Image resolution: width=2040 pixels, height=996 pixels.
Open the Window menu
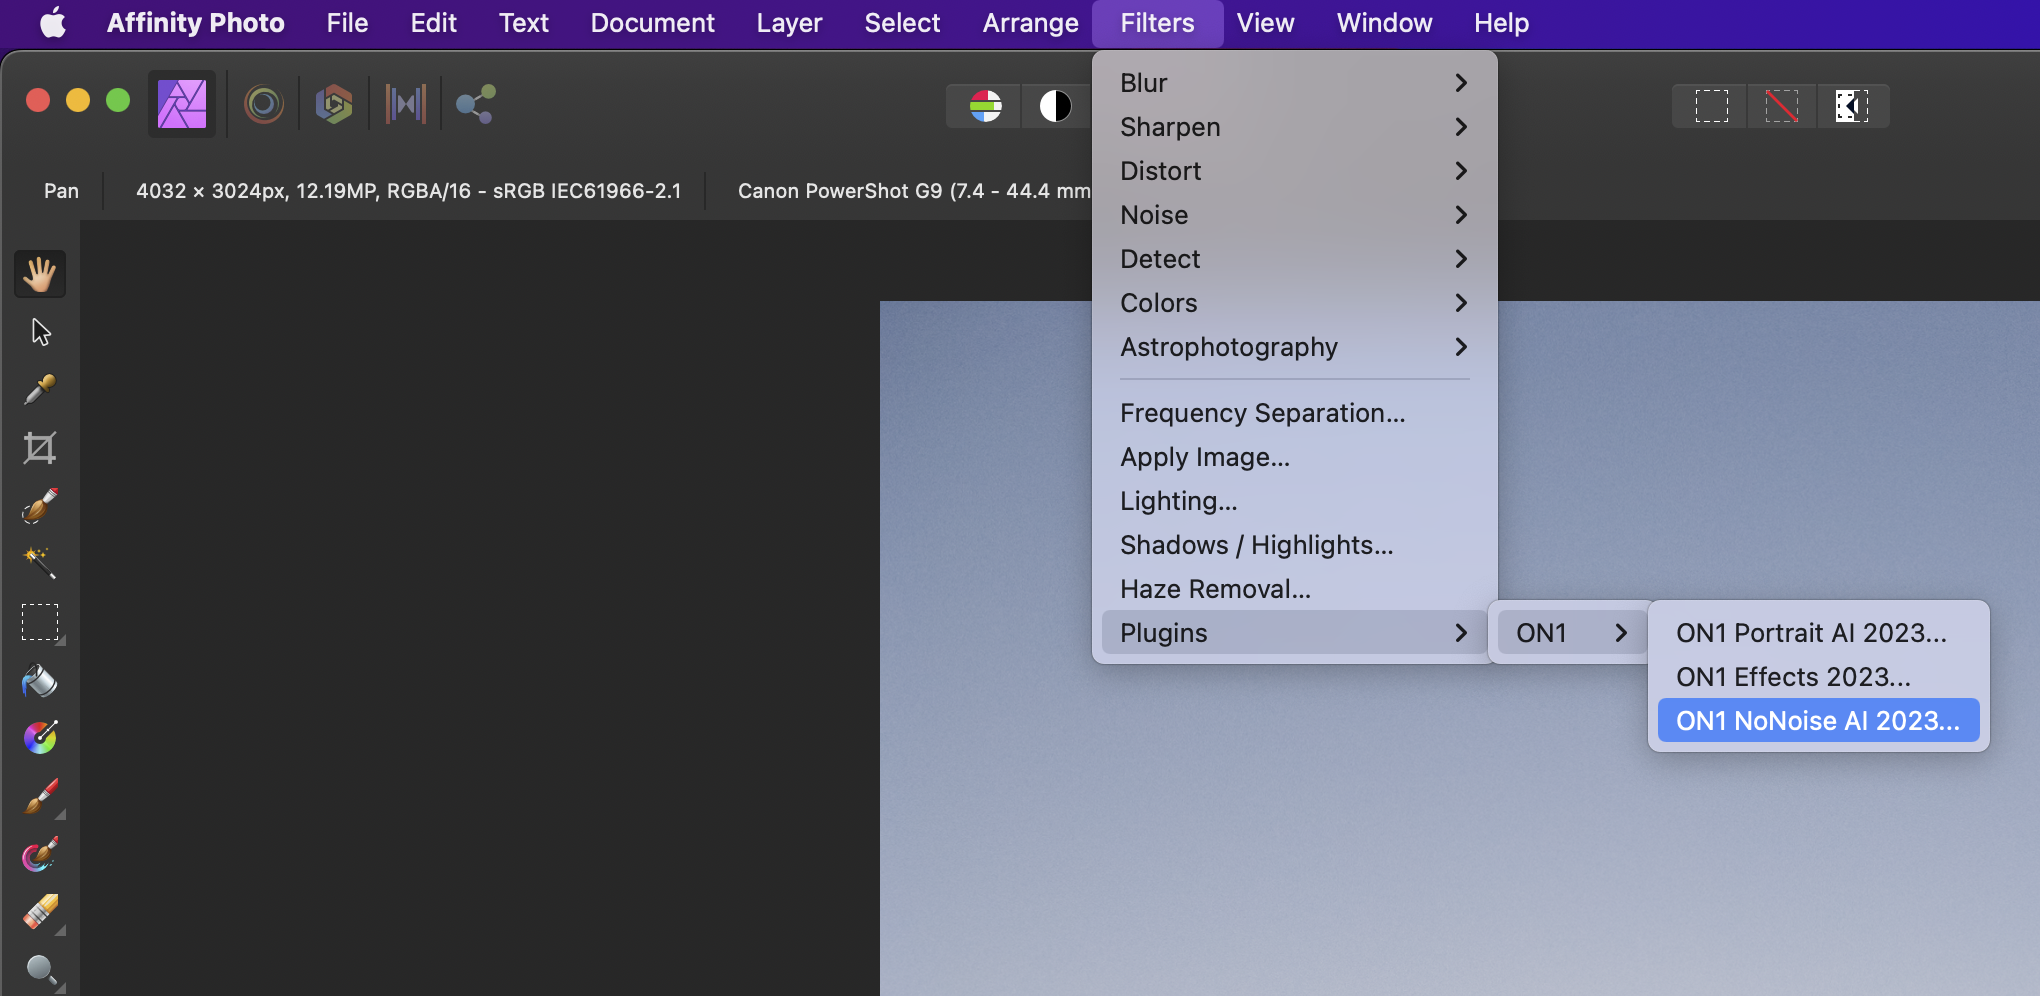click(x=1384, y=23)
